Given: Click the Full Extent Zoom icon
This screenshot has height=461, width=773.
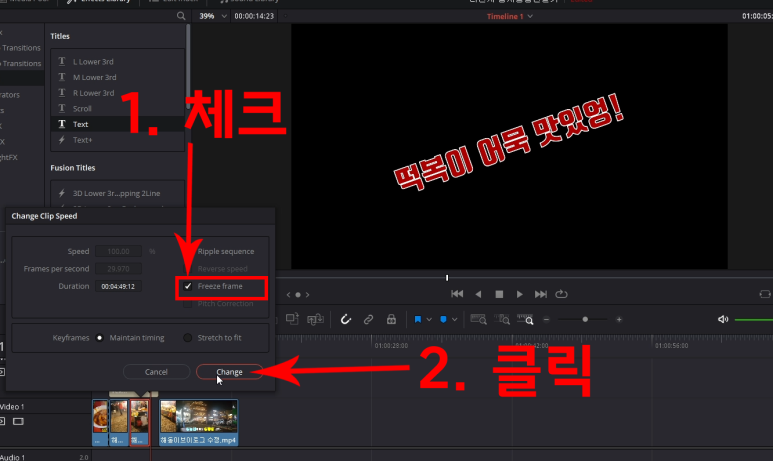Looking at the screenshot, I should pyautogui.click(x=478, y=319).
